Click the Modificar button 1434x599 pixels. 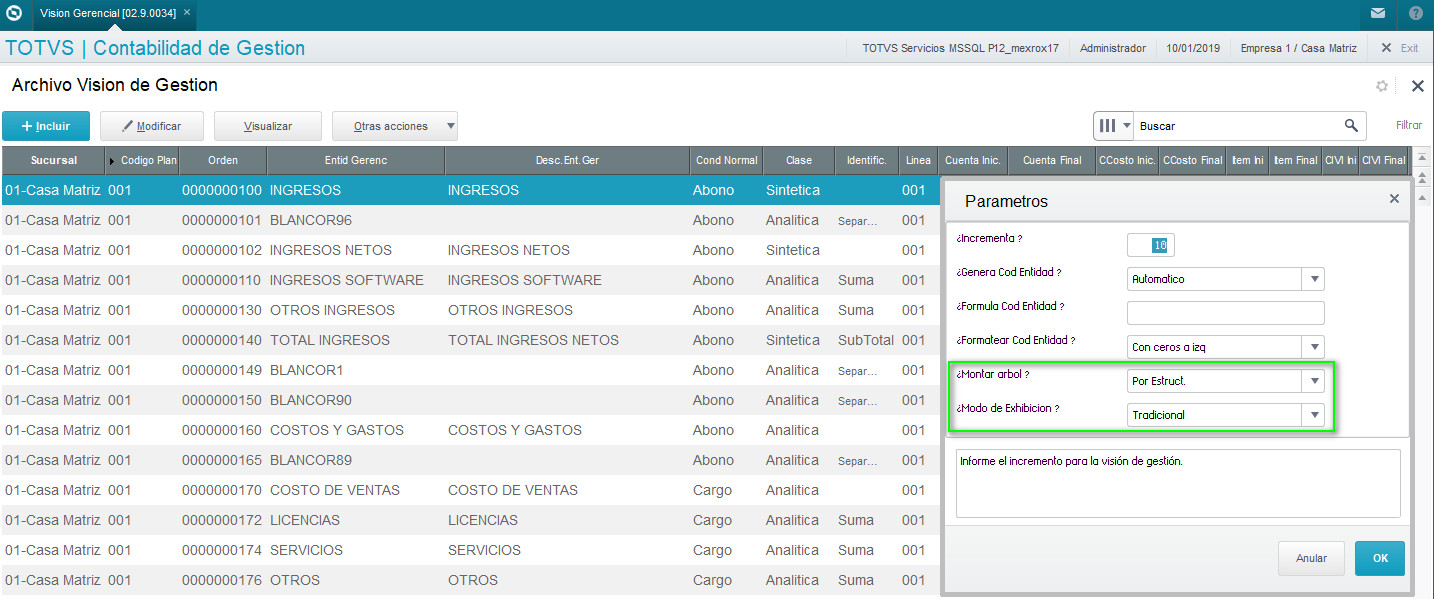(152, 126)
